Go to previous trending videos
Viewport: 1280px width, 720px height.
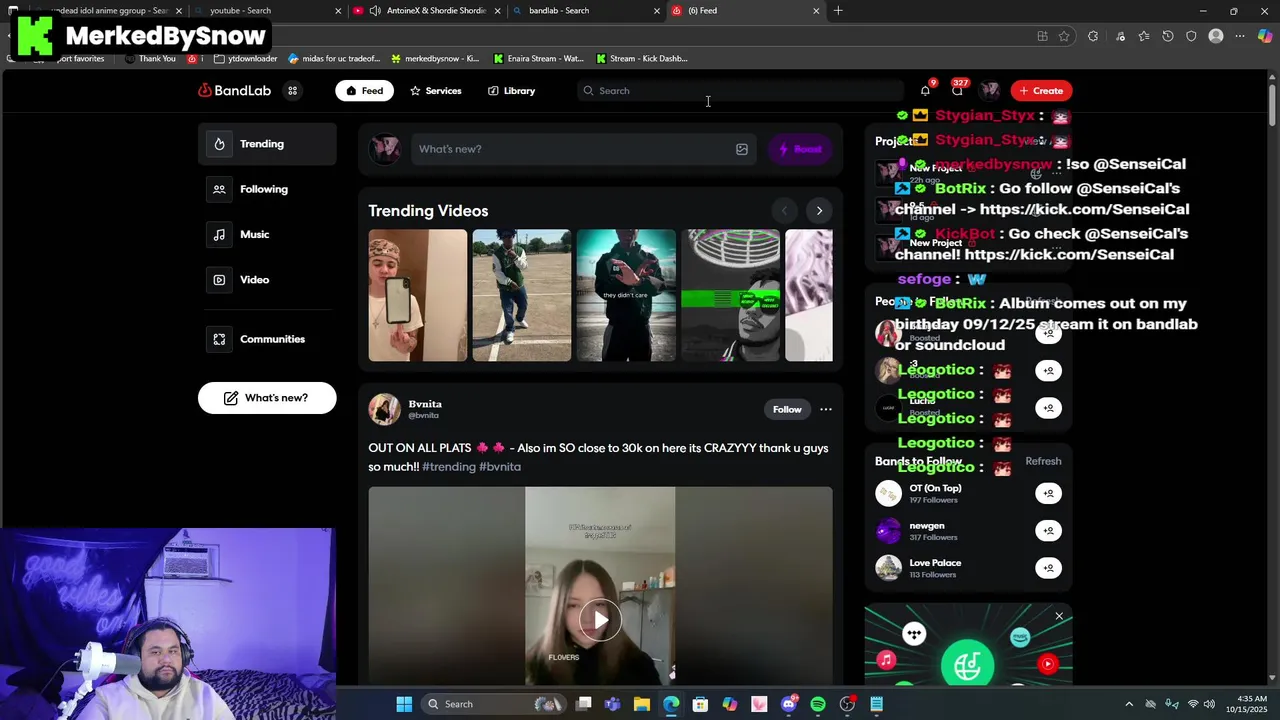coord(784,211)
